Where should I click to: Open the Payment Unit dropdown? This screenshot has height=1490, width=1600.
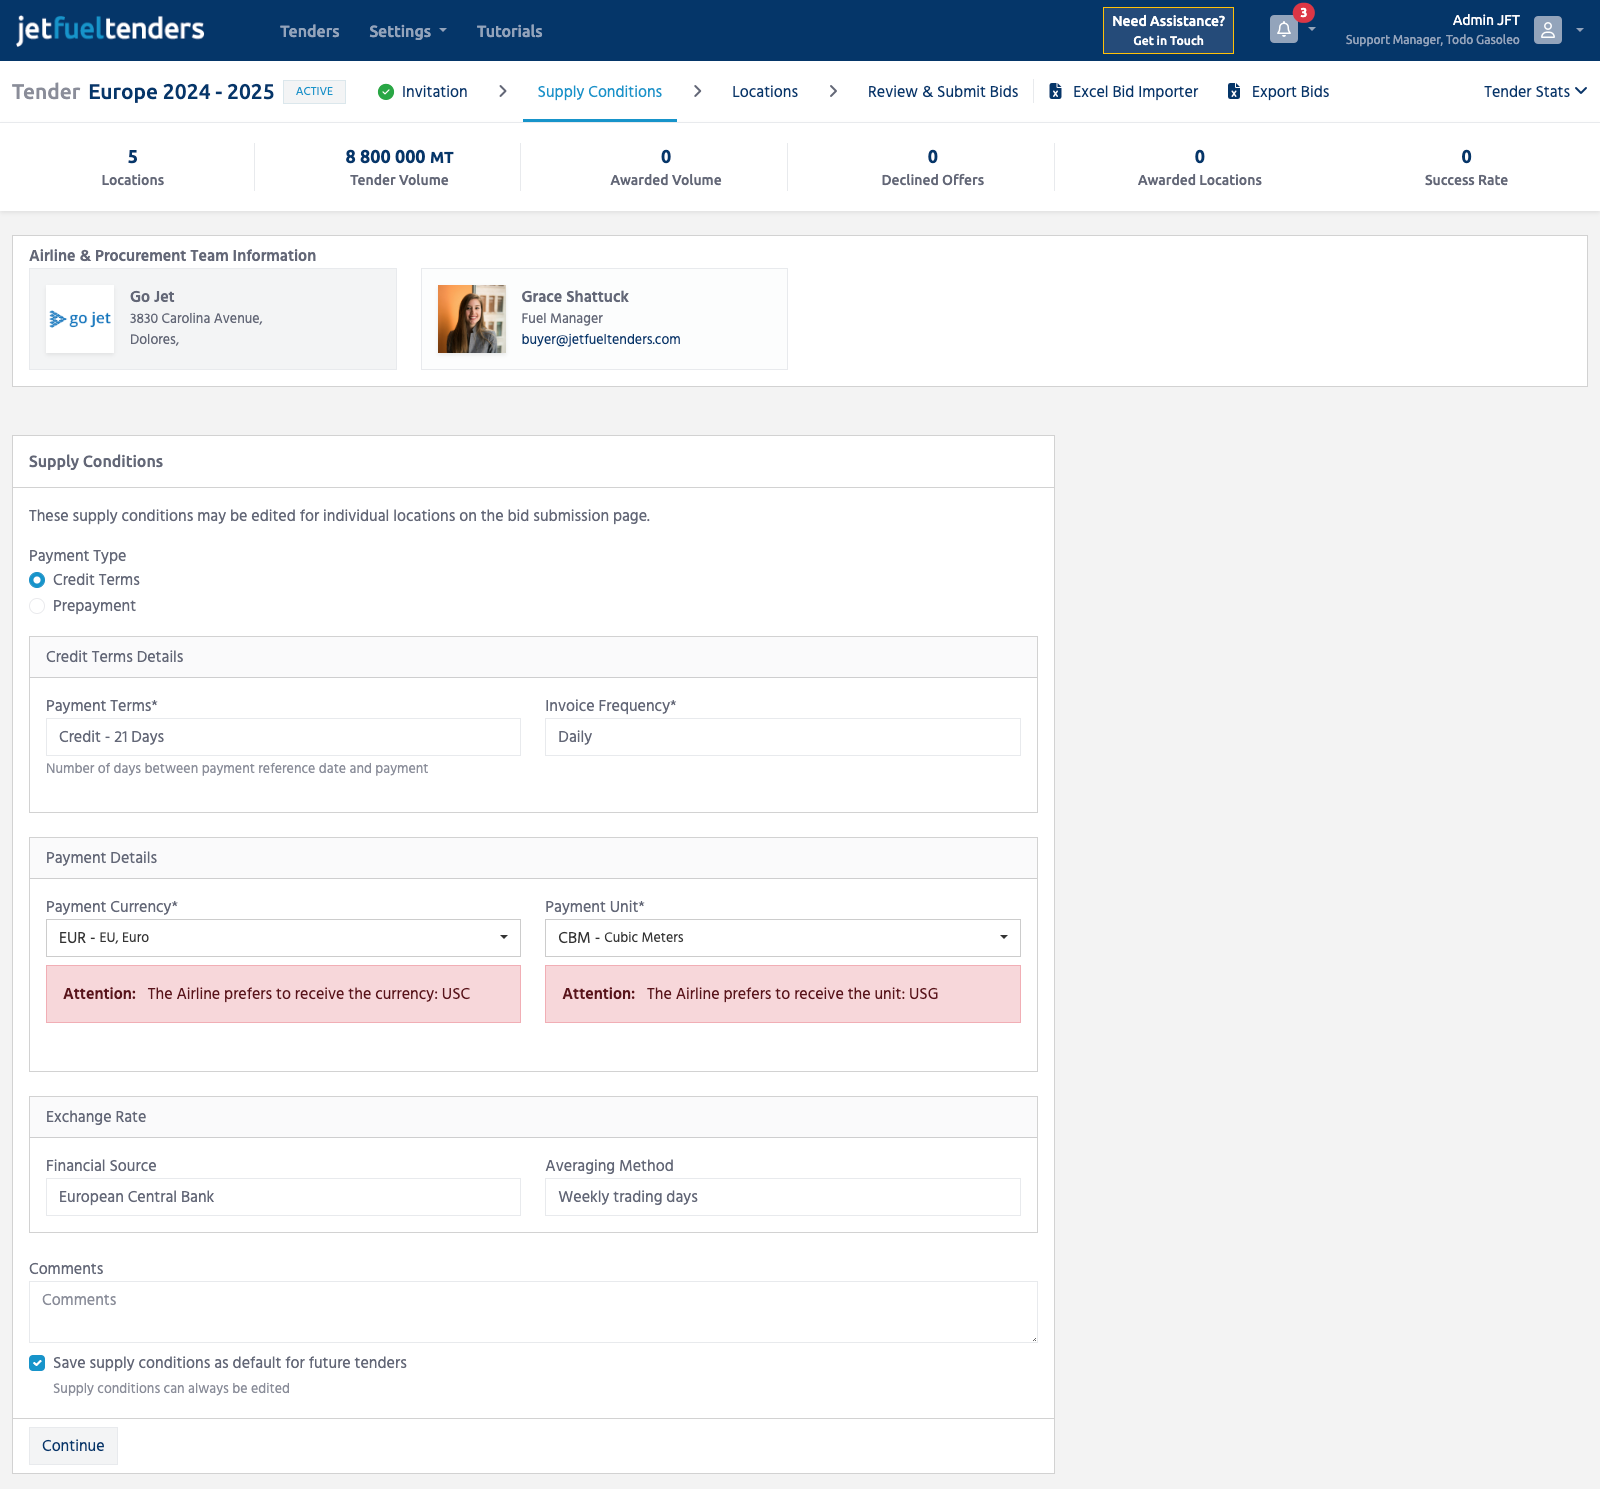pos(782,938)
